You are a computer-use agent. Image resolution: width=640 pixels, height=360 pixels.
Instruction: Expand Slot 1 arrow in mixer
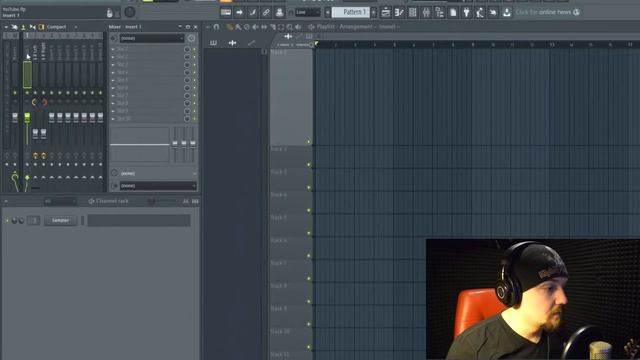(x=113, y=49)
